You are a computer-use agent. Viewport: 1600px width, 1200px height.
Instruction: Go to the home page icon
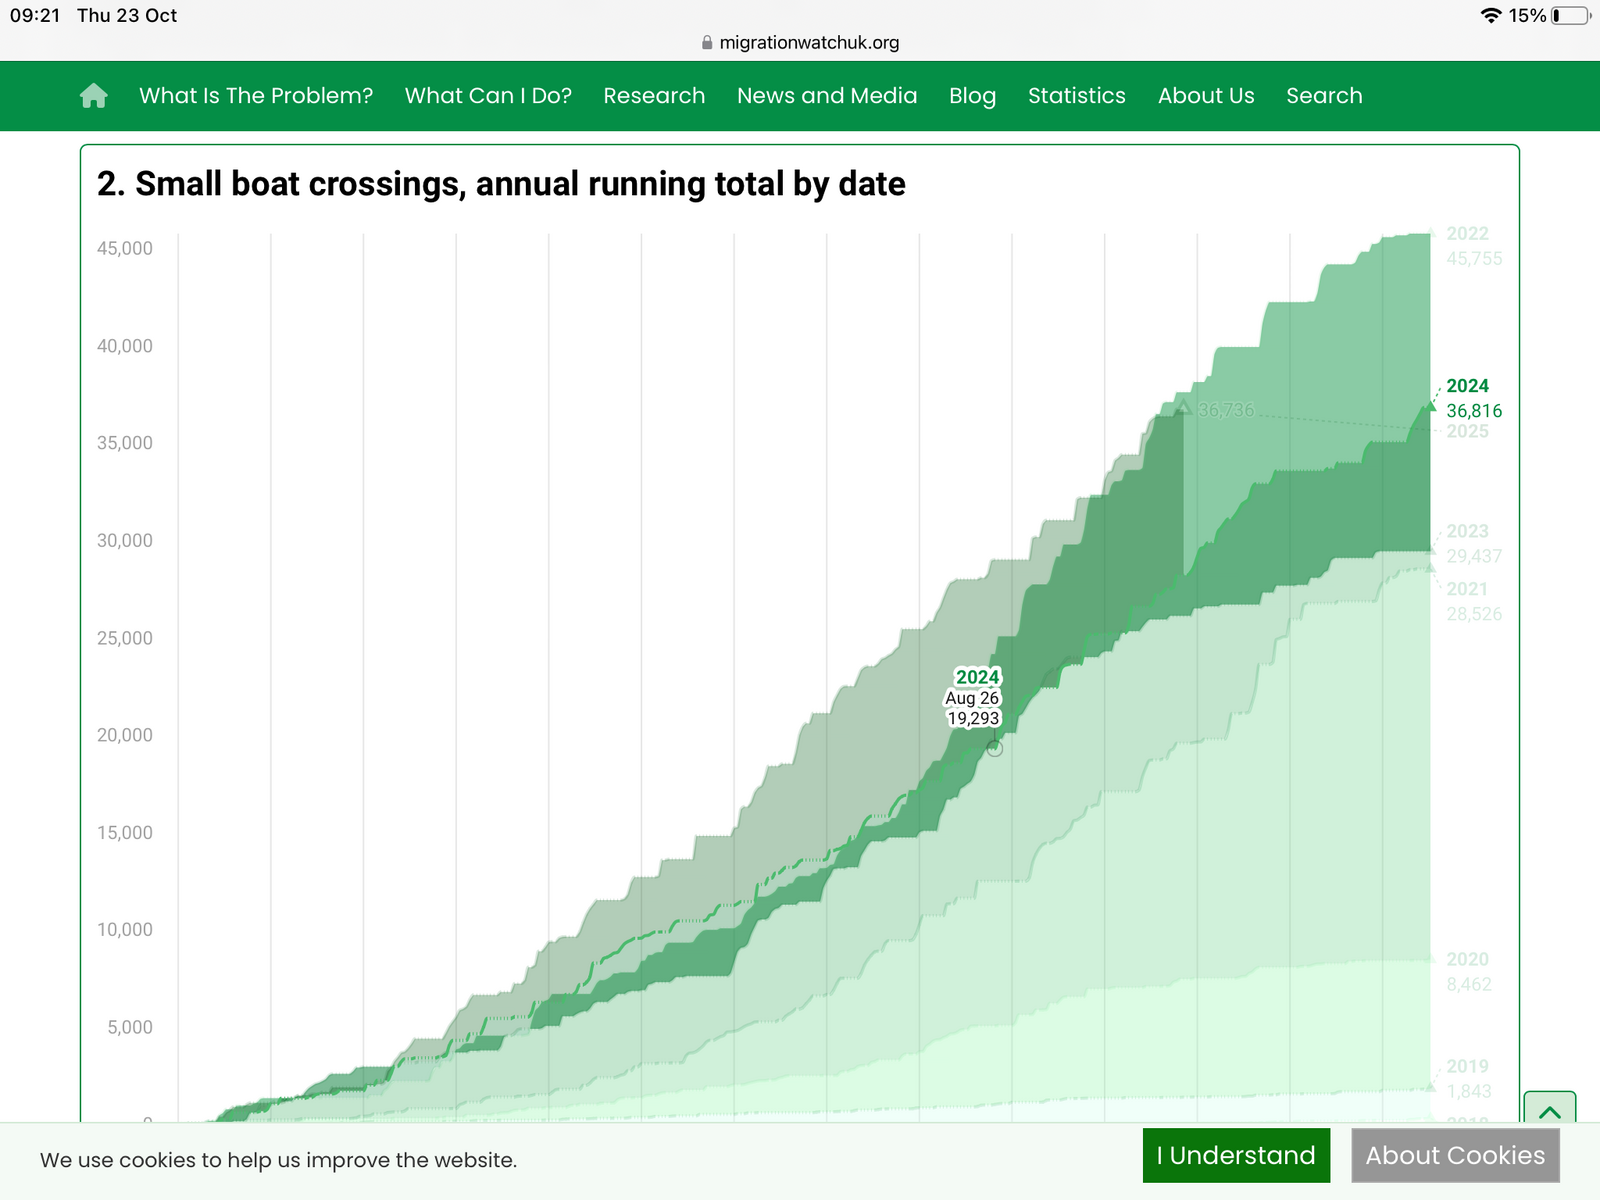tap(93, 96)
